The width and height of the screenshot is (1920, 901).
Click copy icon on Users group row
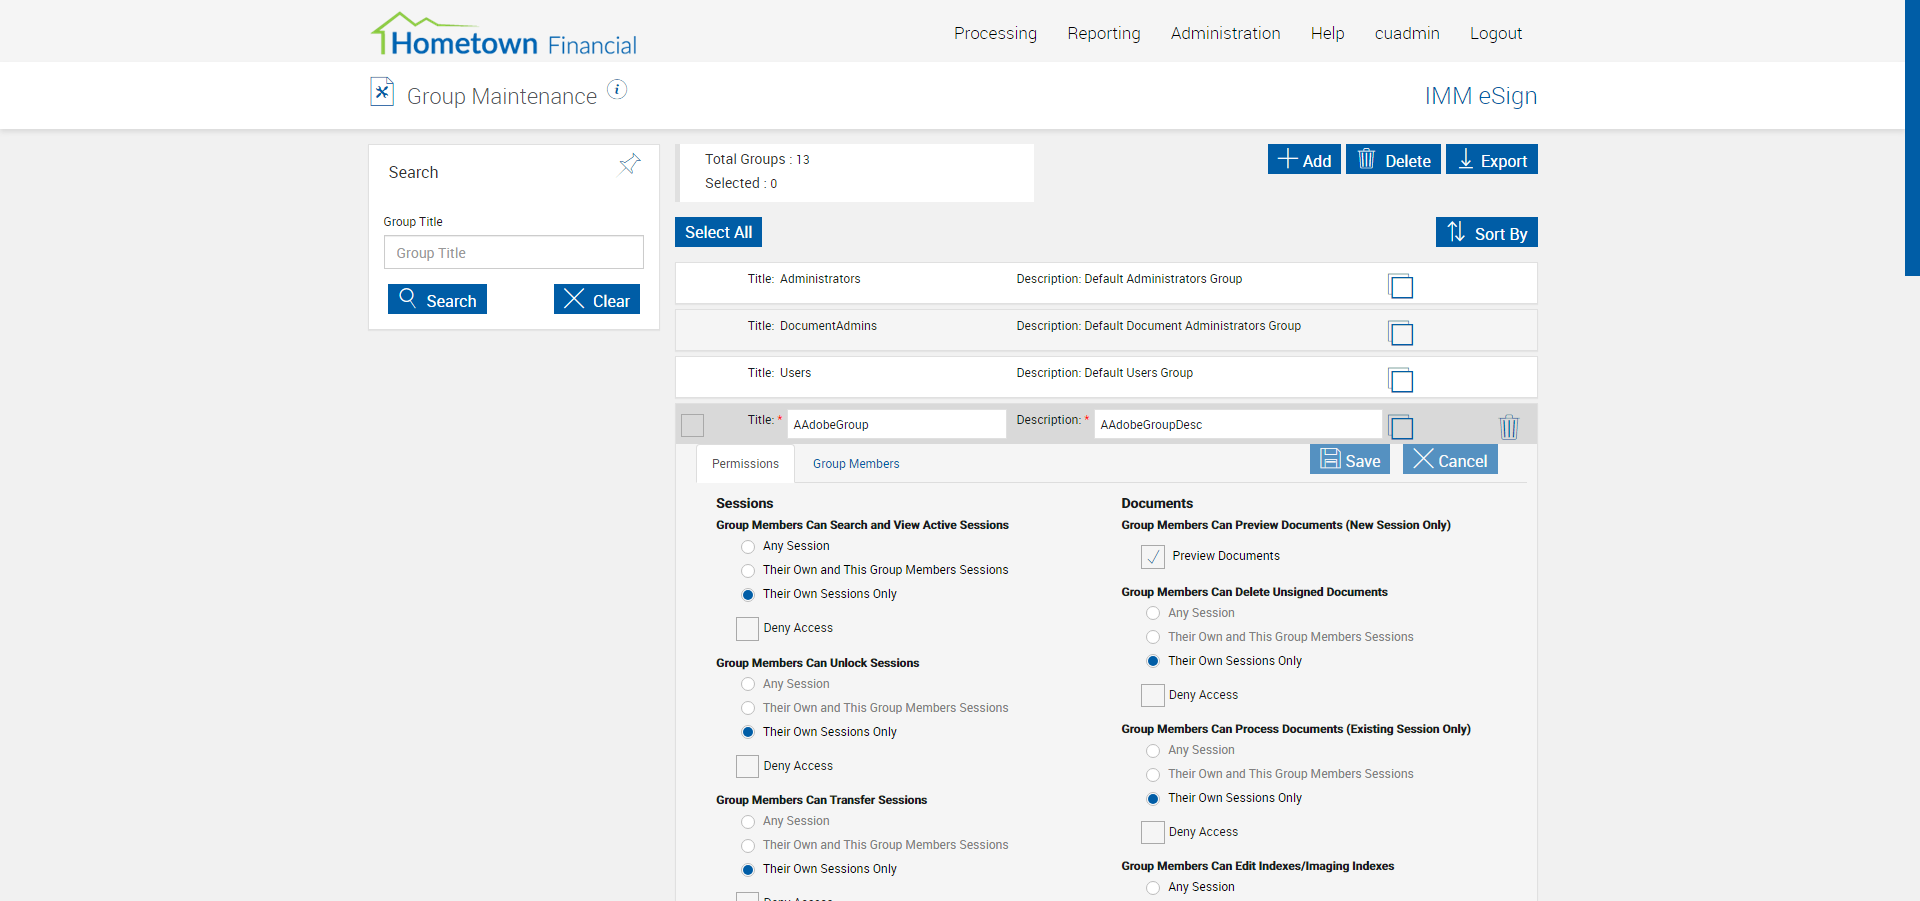tap(1401, 380)
